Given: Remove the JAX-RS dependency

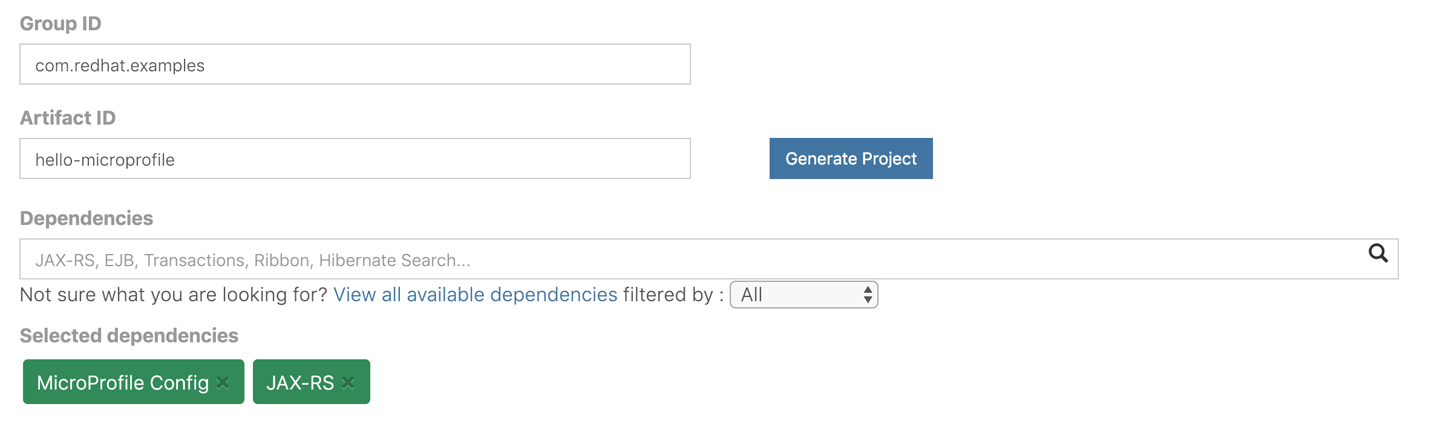Looking at the screenshot, I should coord(348,383).
